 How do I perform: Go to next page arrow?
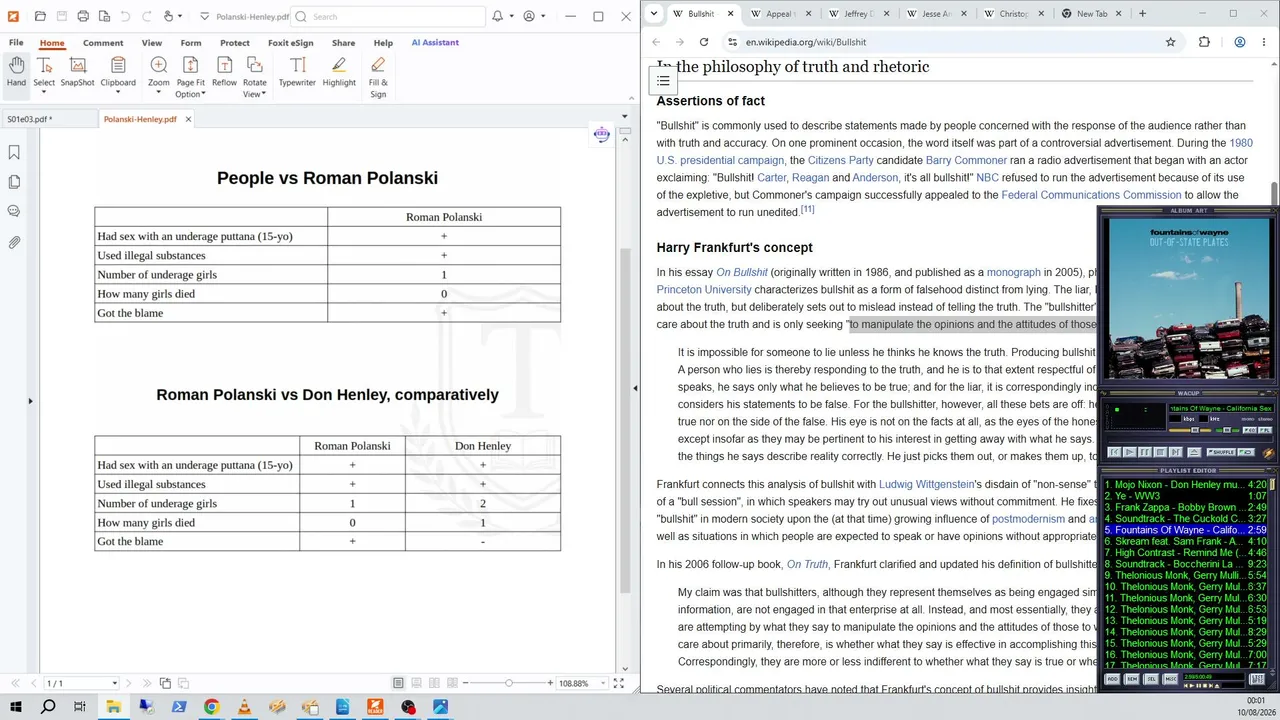(x=129, y=683)
